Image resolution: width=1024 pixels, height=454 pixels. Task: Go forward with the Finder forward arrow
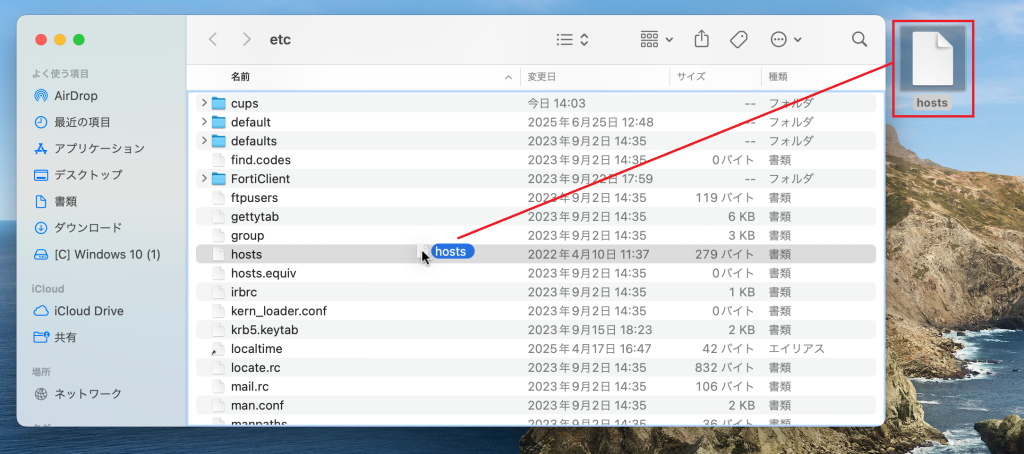pyautogui.click(x=246, y=39)
